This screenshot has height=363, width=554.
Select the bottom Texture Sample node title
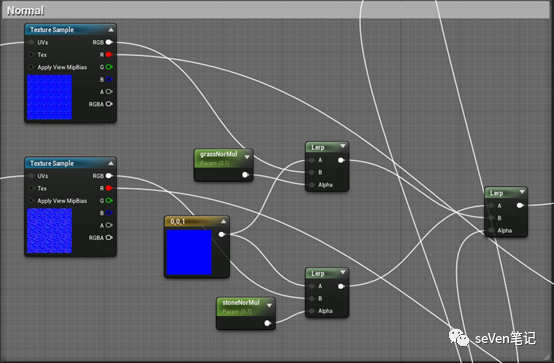tap(52, 163)
